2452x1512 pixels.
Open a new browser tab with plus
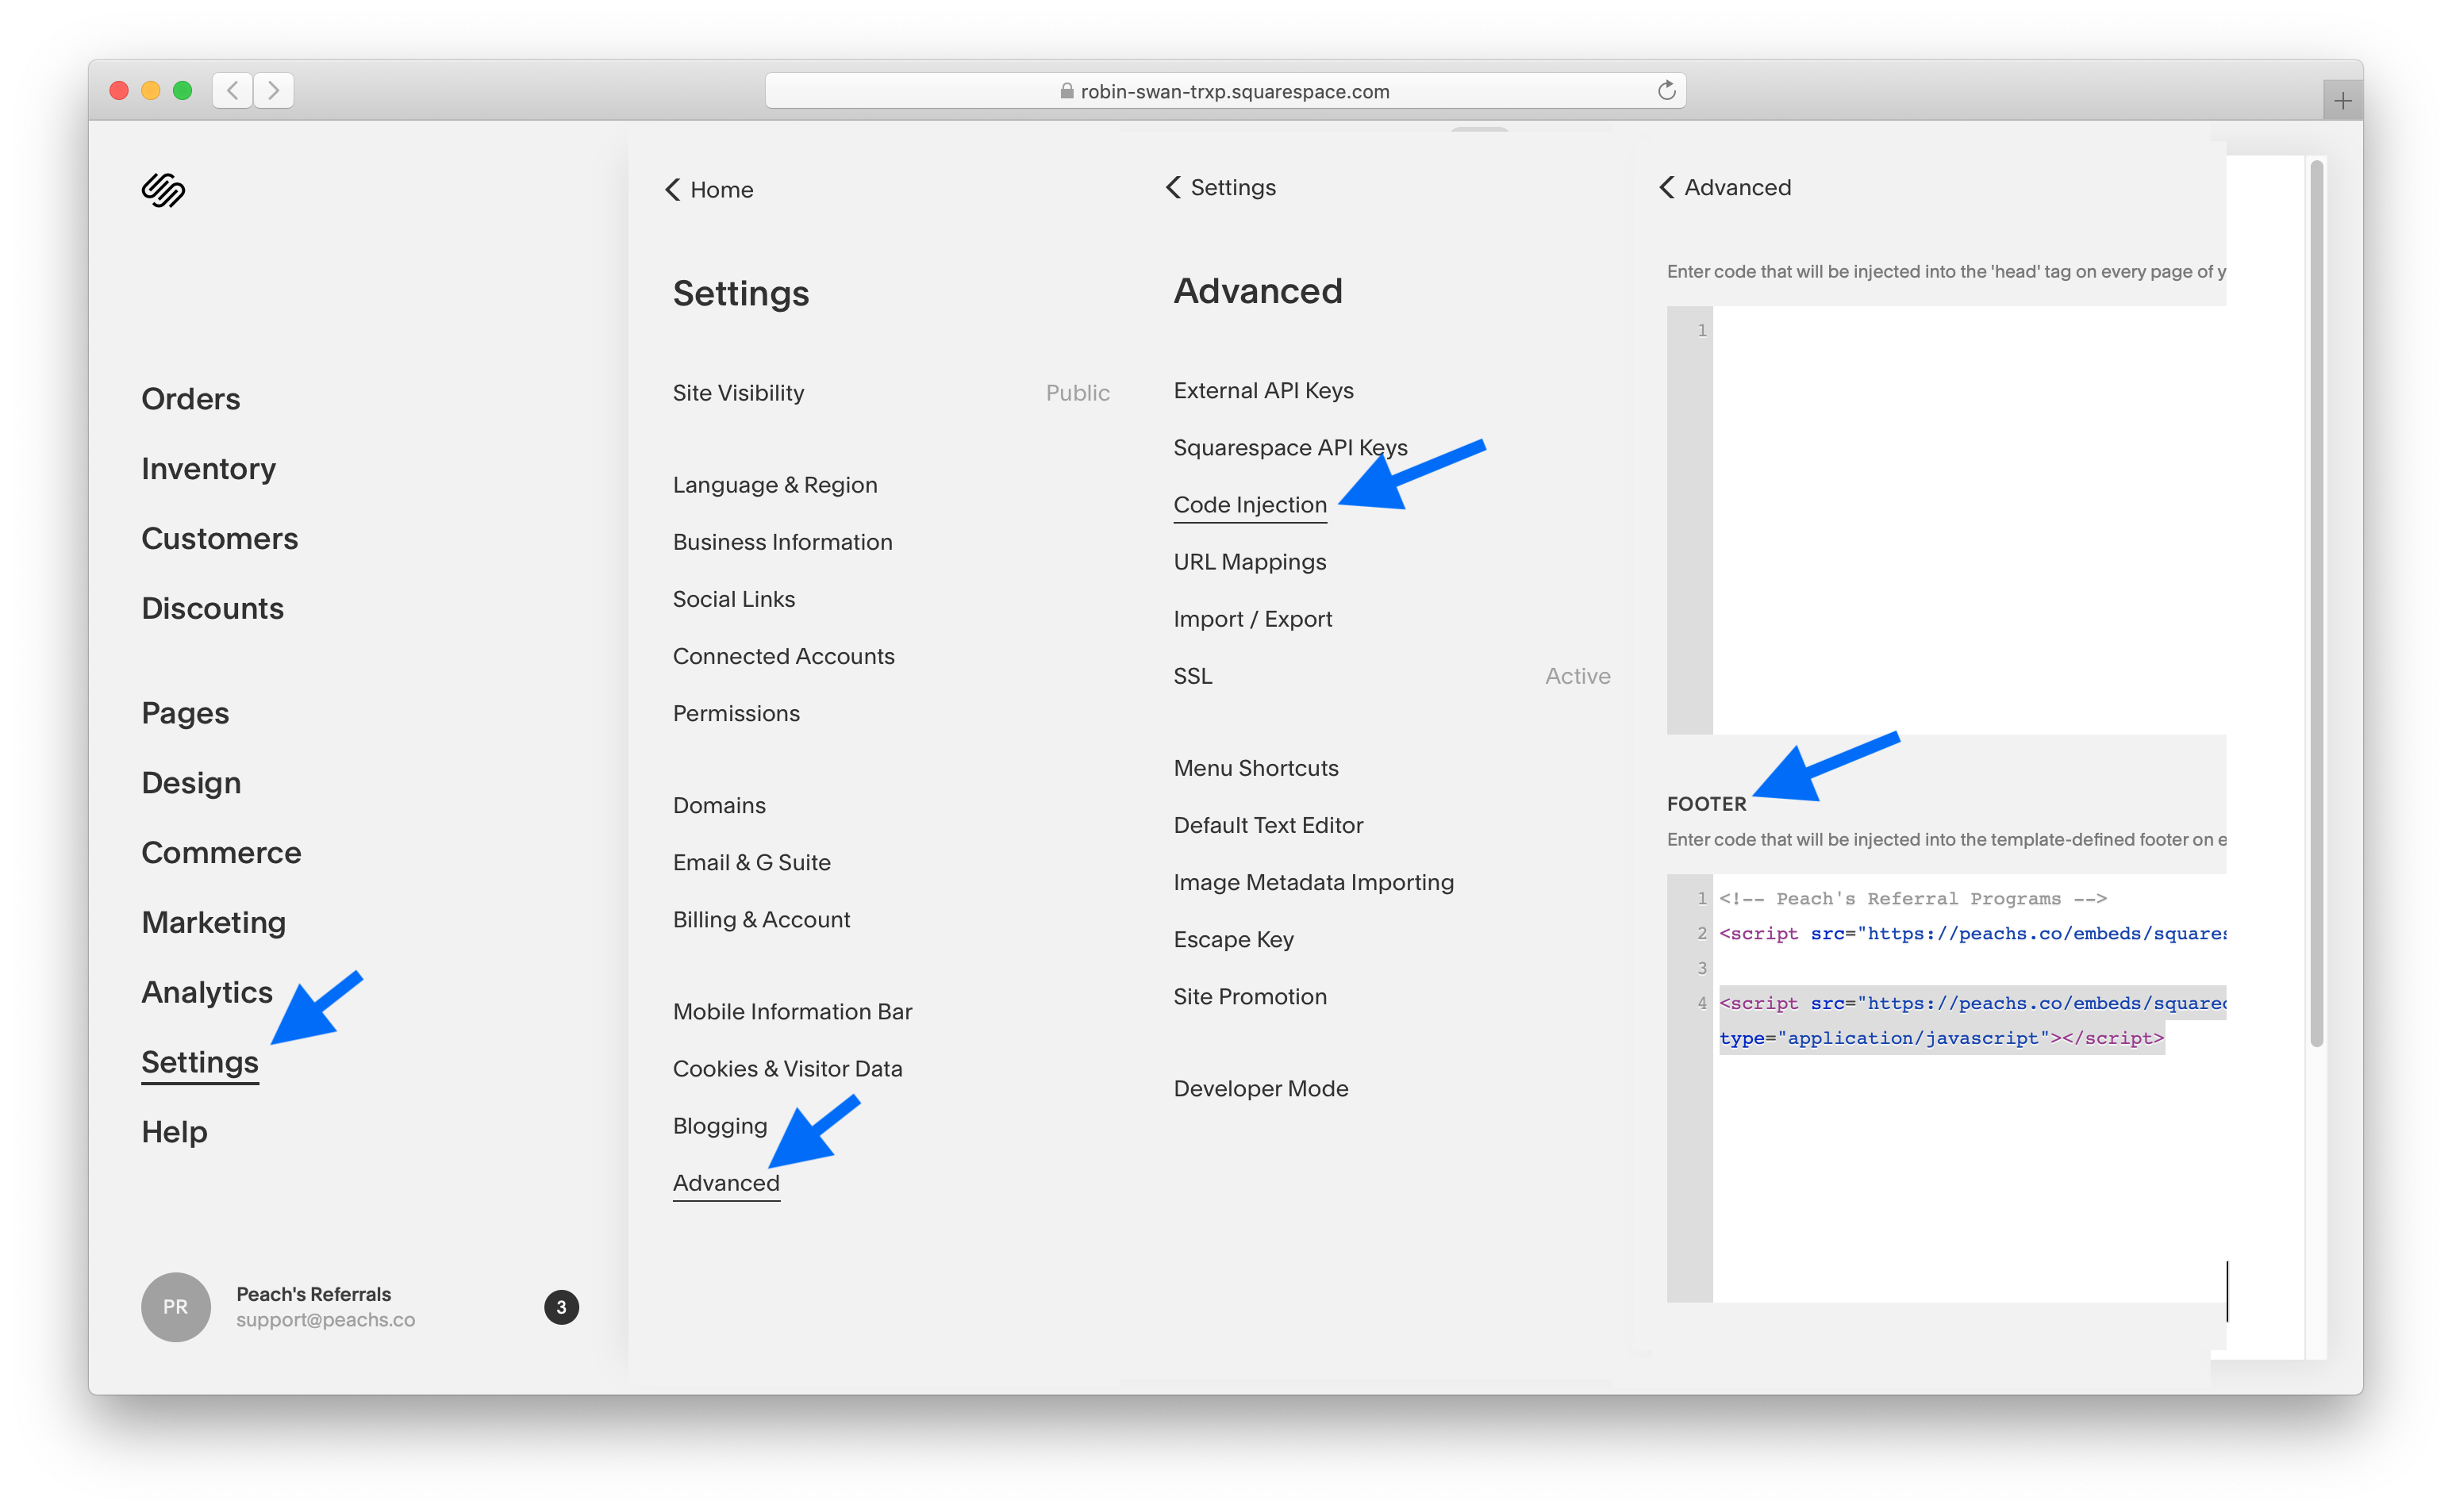pos(2342,101)
